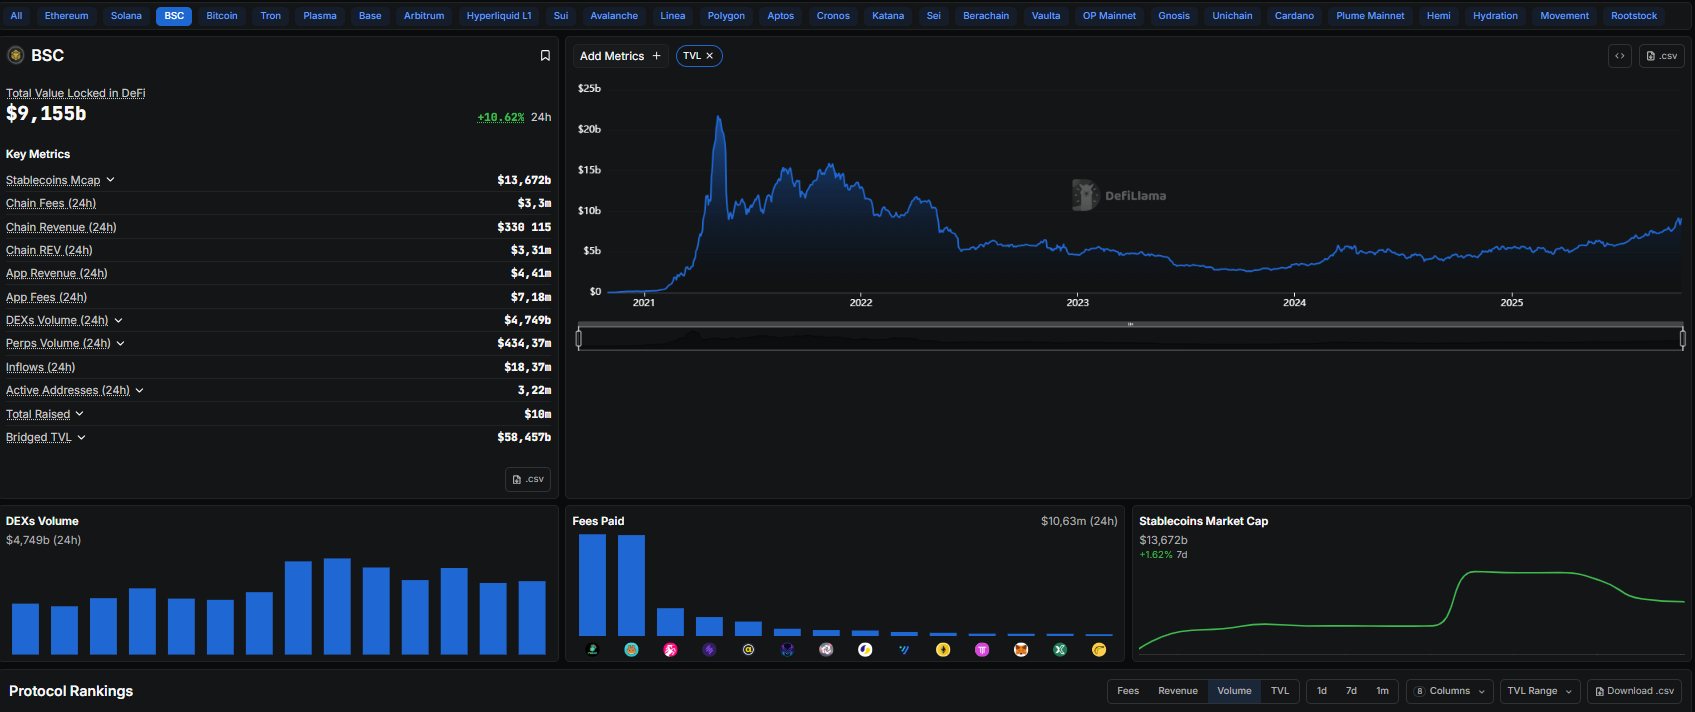1695x712 pixels.
Task: Download chart data via top-right .csv icon
Action: [x=1661, y=56]
